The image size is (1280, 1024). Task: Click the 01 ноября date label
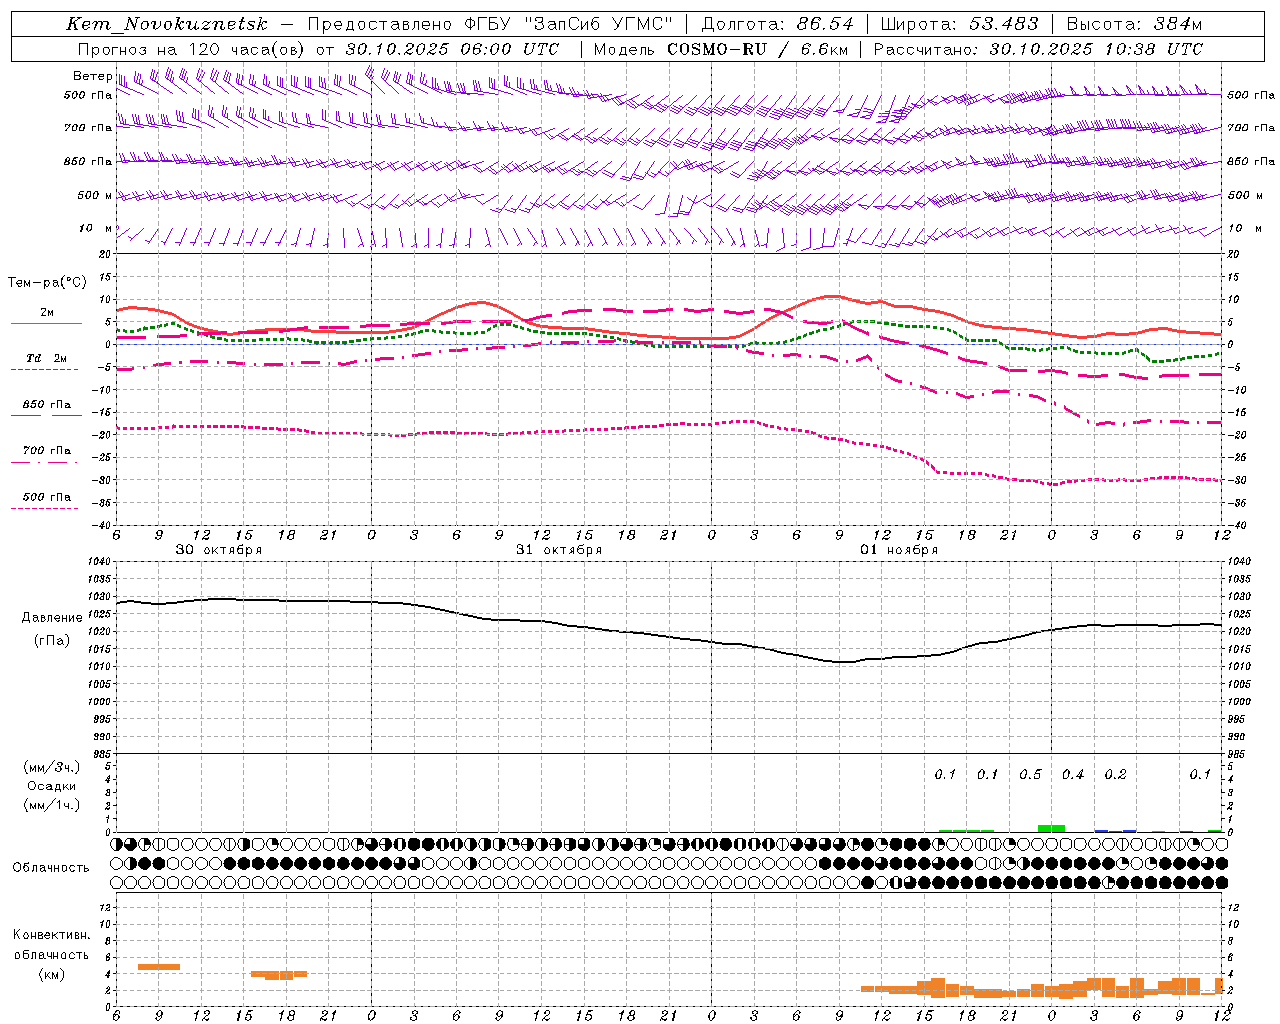click(x=899, y=550)
